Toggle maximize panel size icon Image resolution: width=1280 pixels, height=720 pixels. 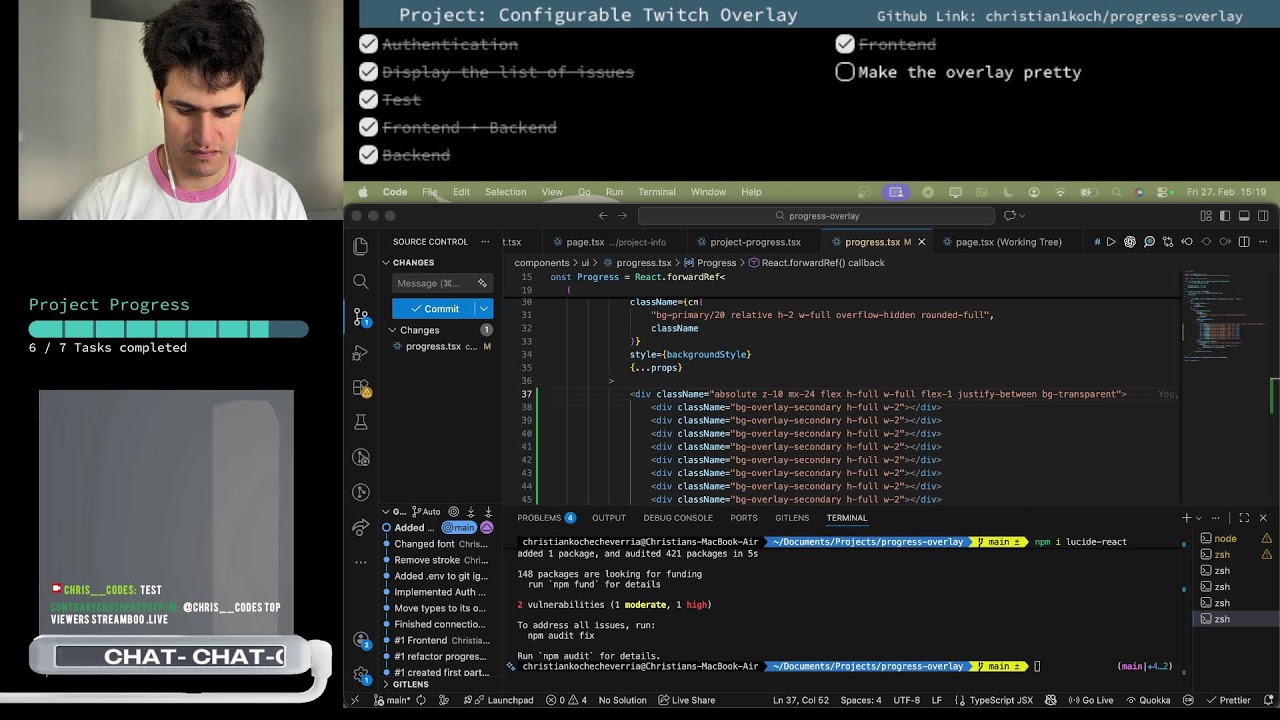[1244, 518]
